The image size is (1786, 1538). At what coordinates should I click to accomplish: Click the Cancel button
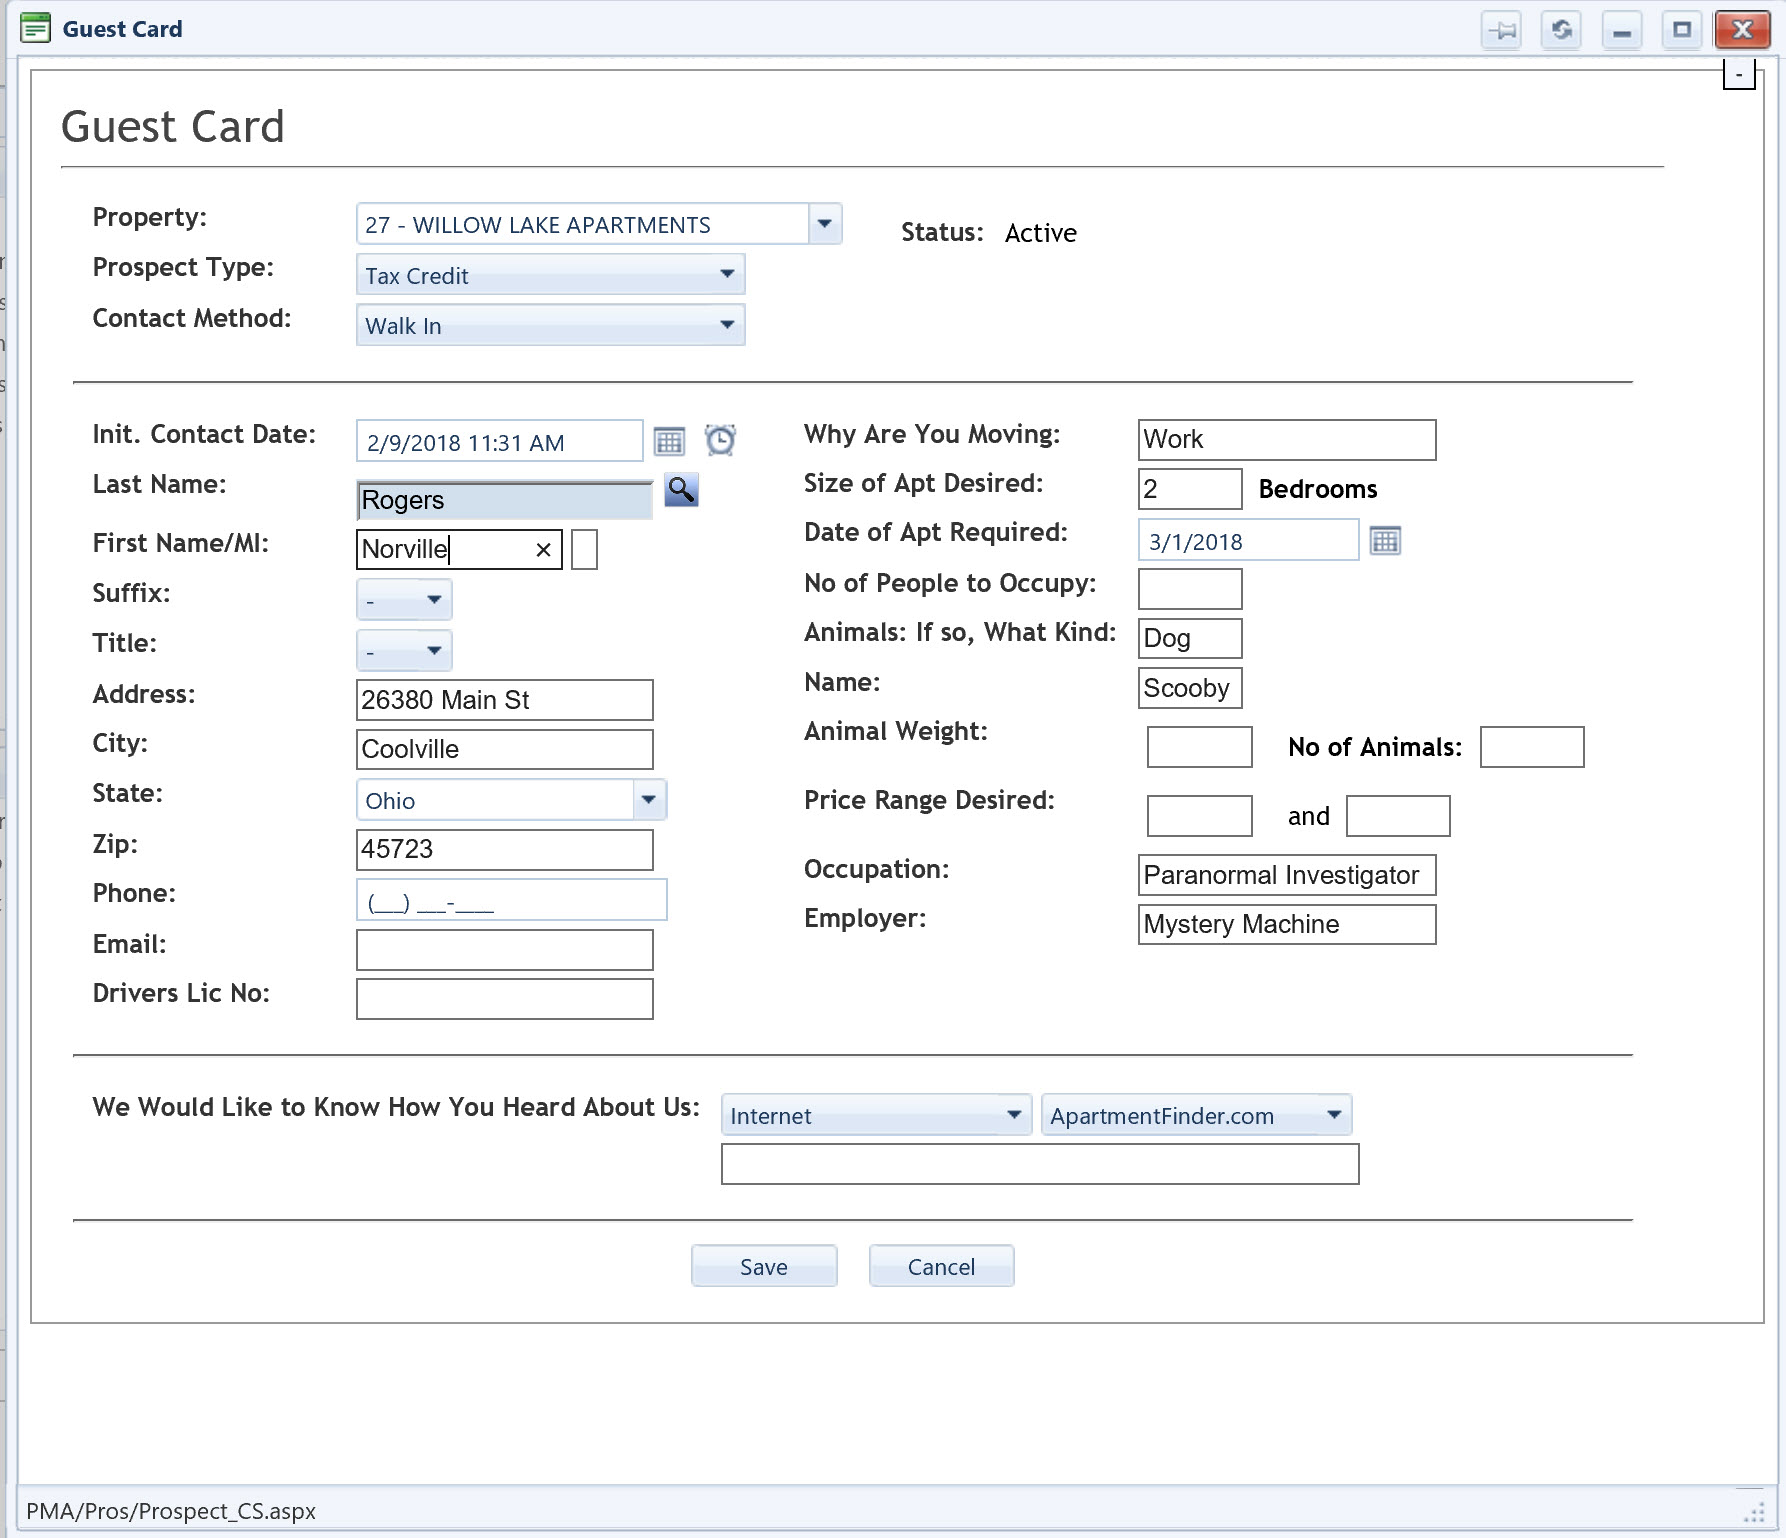click(941, 1267)
